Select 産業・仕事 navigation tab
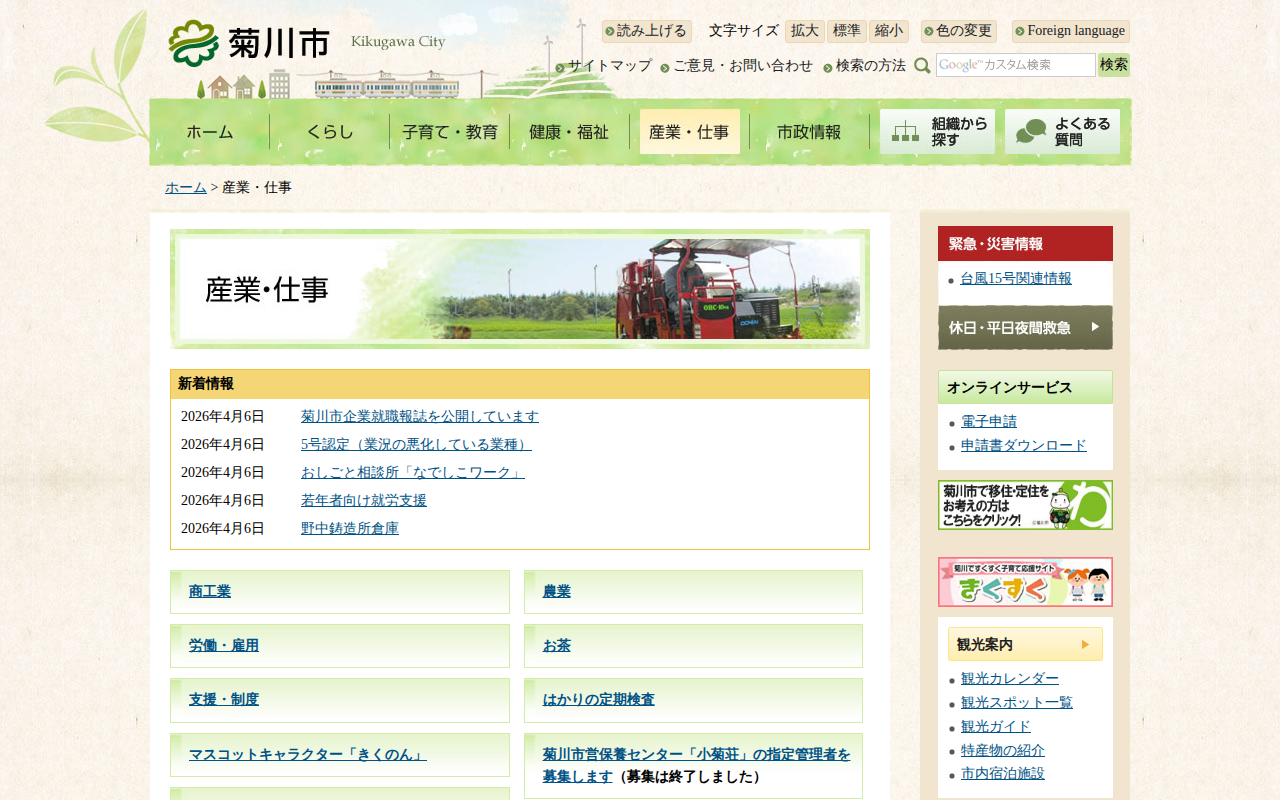1280x800 pixels. [690, 132]
